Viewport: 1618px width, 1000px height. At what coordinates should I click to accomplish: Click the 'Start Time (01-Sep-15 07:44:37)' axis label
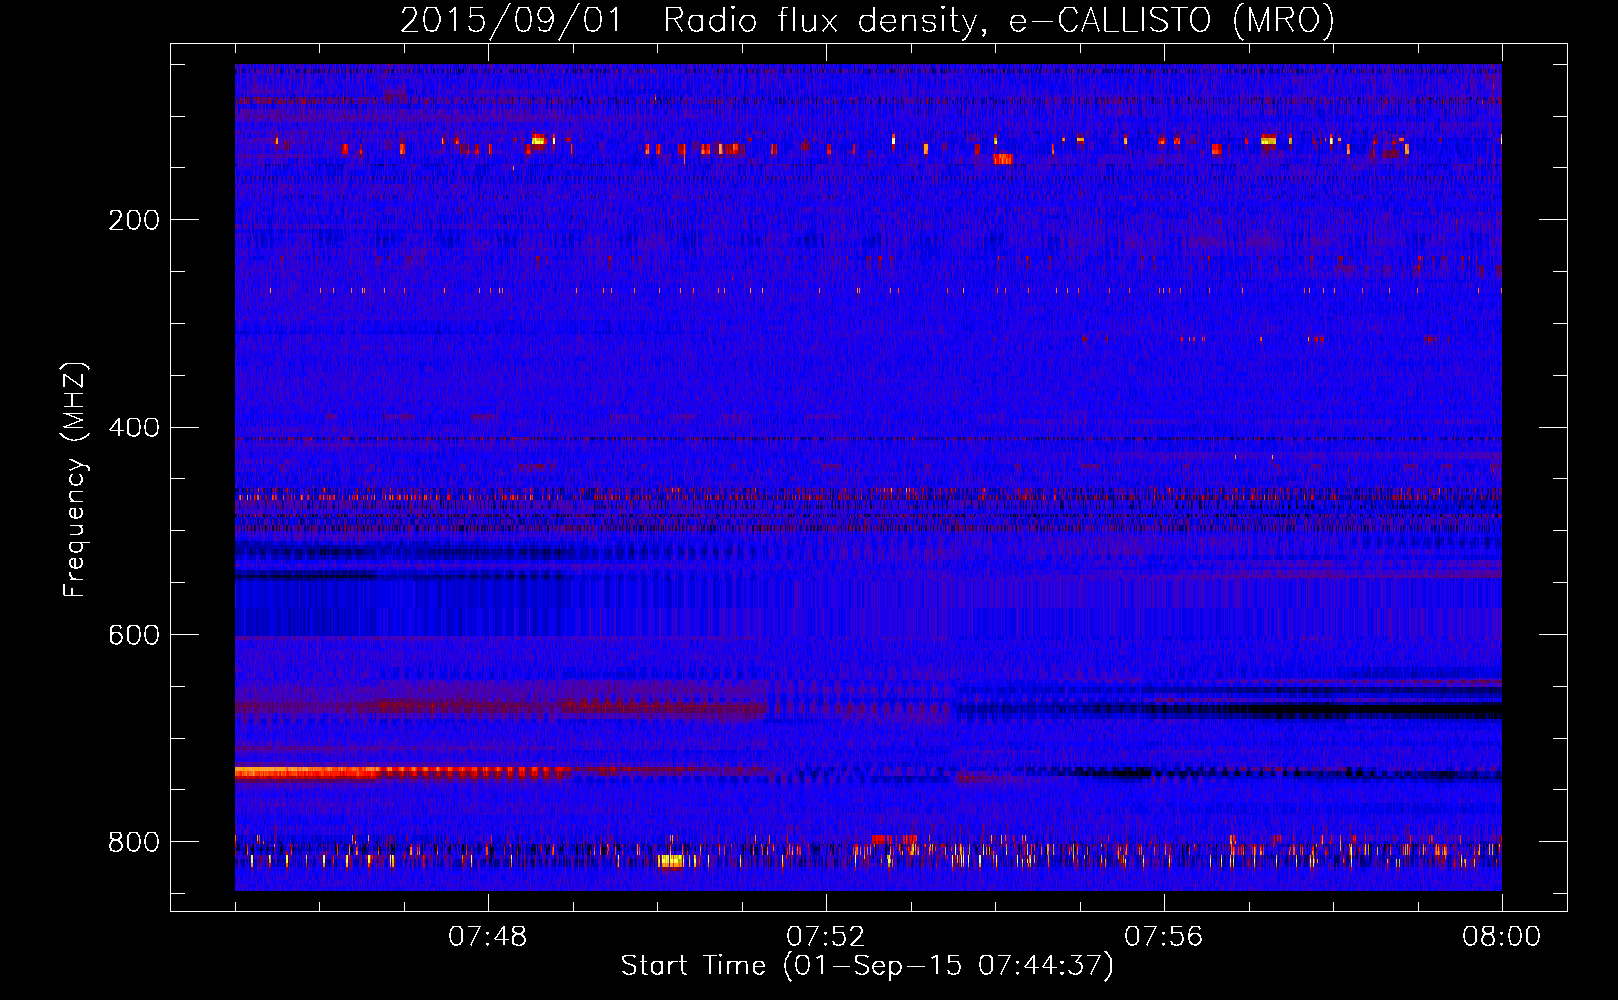click(x=867, y=966)
